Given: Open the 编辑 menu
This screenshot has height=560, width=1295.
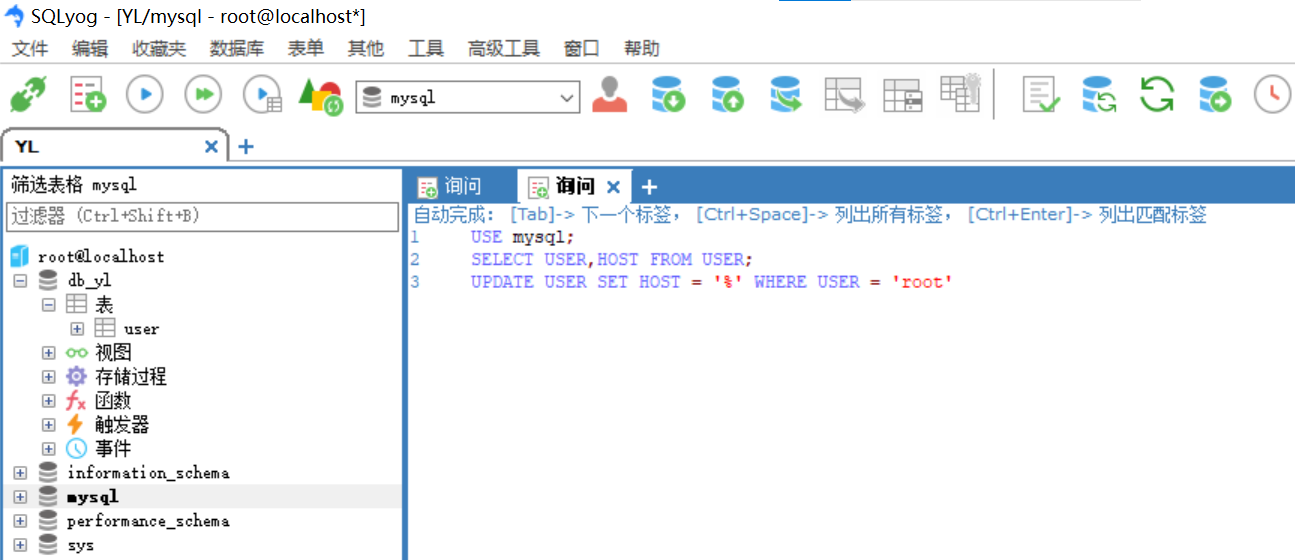Looking at the screenshot, I should click(90, 48).
